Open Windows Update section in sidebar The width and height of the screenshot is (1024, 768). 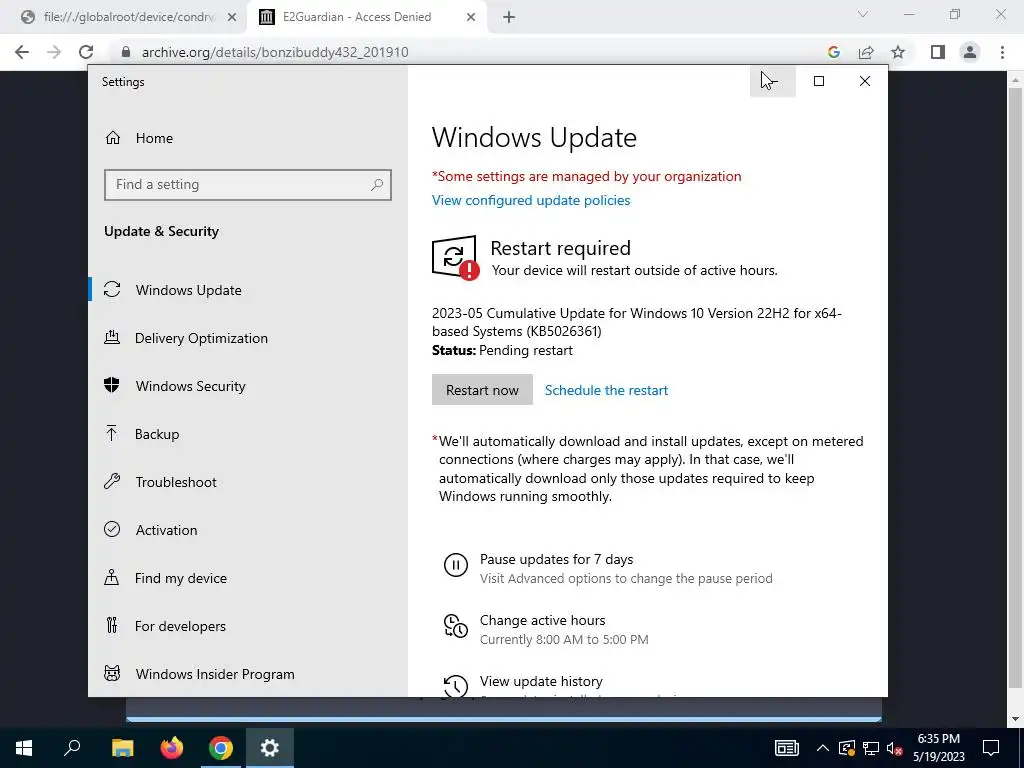tap(248, 290)
